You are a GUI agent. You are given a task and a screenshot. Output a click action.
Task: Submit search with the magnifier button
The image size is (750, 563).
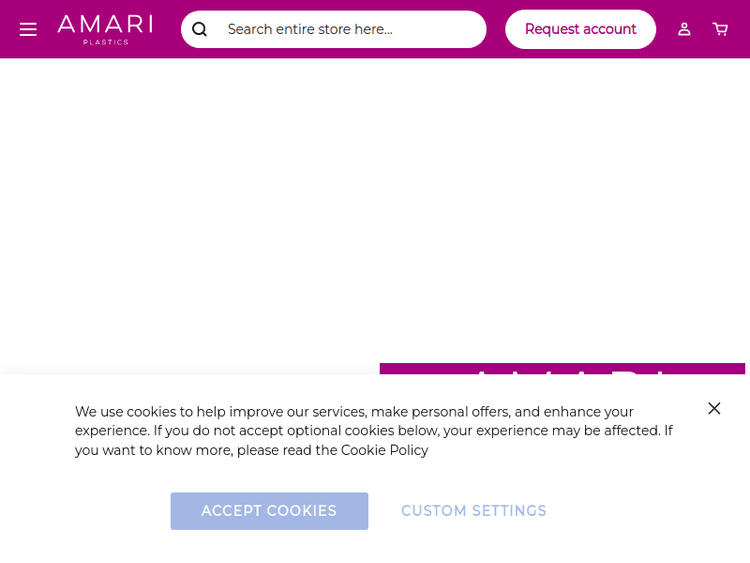[200, 29]
